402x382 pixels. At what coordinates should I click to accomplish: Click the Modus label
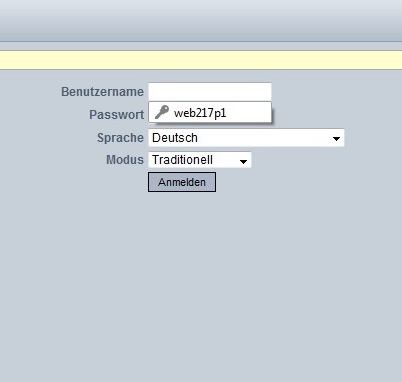[x=125, y=160]
